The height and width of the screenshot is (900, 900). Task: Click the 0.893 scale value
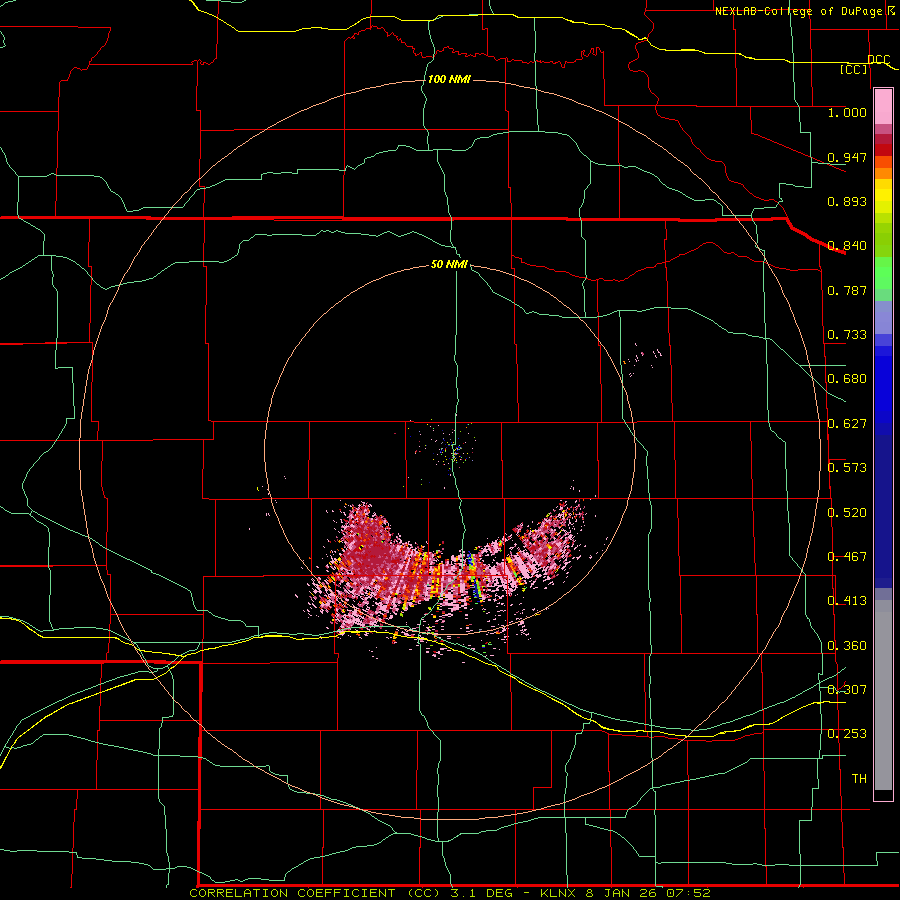click(x=847, y=201)
